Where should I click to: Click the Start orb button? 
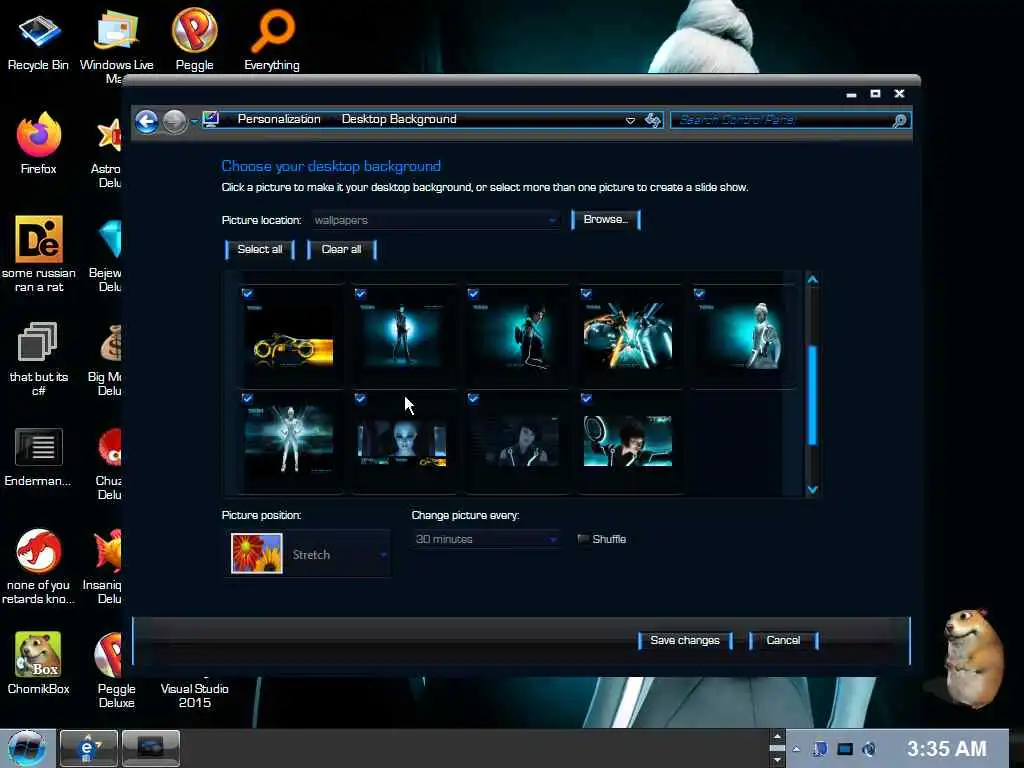click(26, 748)
